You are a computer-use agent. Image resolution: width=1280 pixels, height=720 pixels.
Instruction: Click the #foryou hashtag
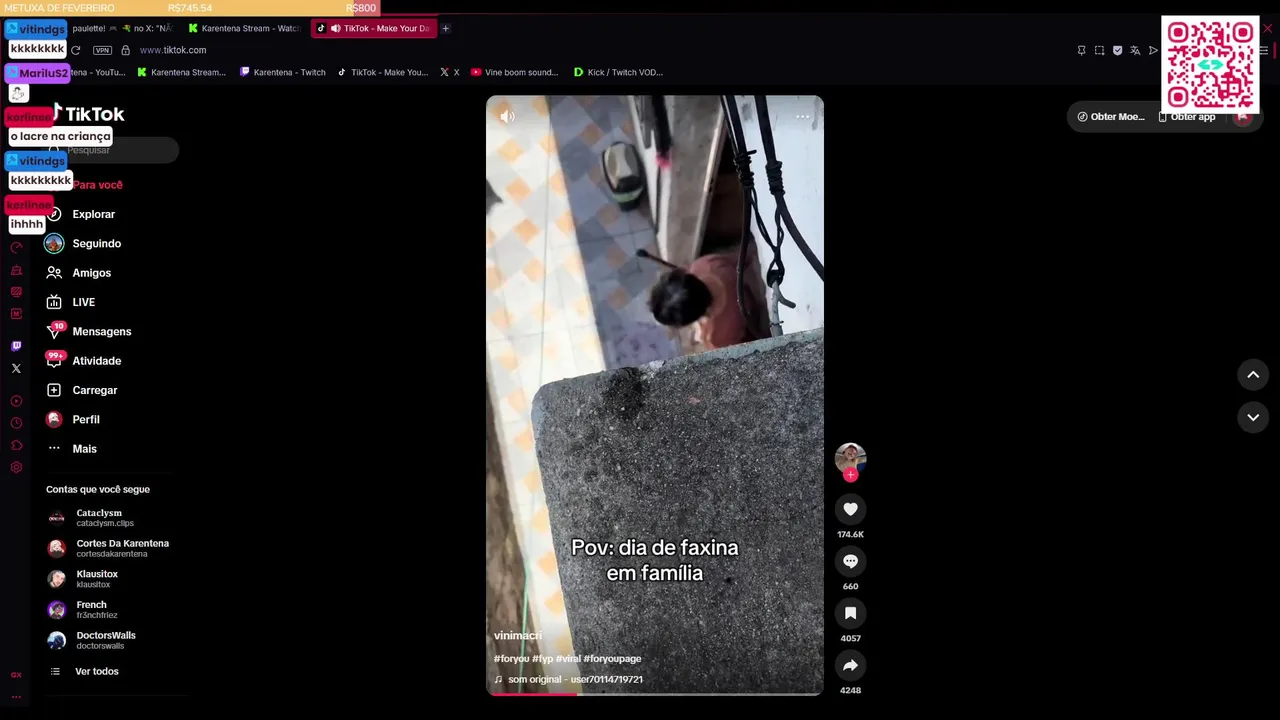[511, 659]
